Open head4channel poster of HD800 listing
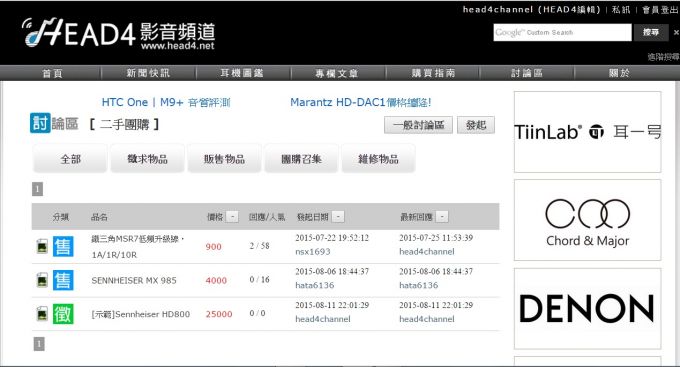Viewport: 680px width, 367px height. [x=323, y=319]
